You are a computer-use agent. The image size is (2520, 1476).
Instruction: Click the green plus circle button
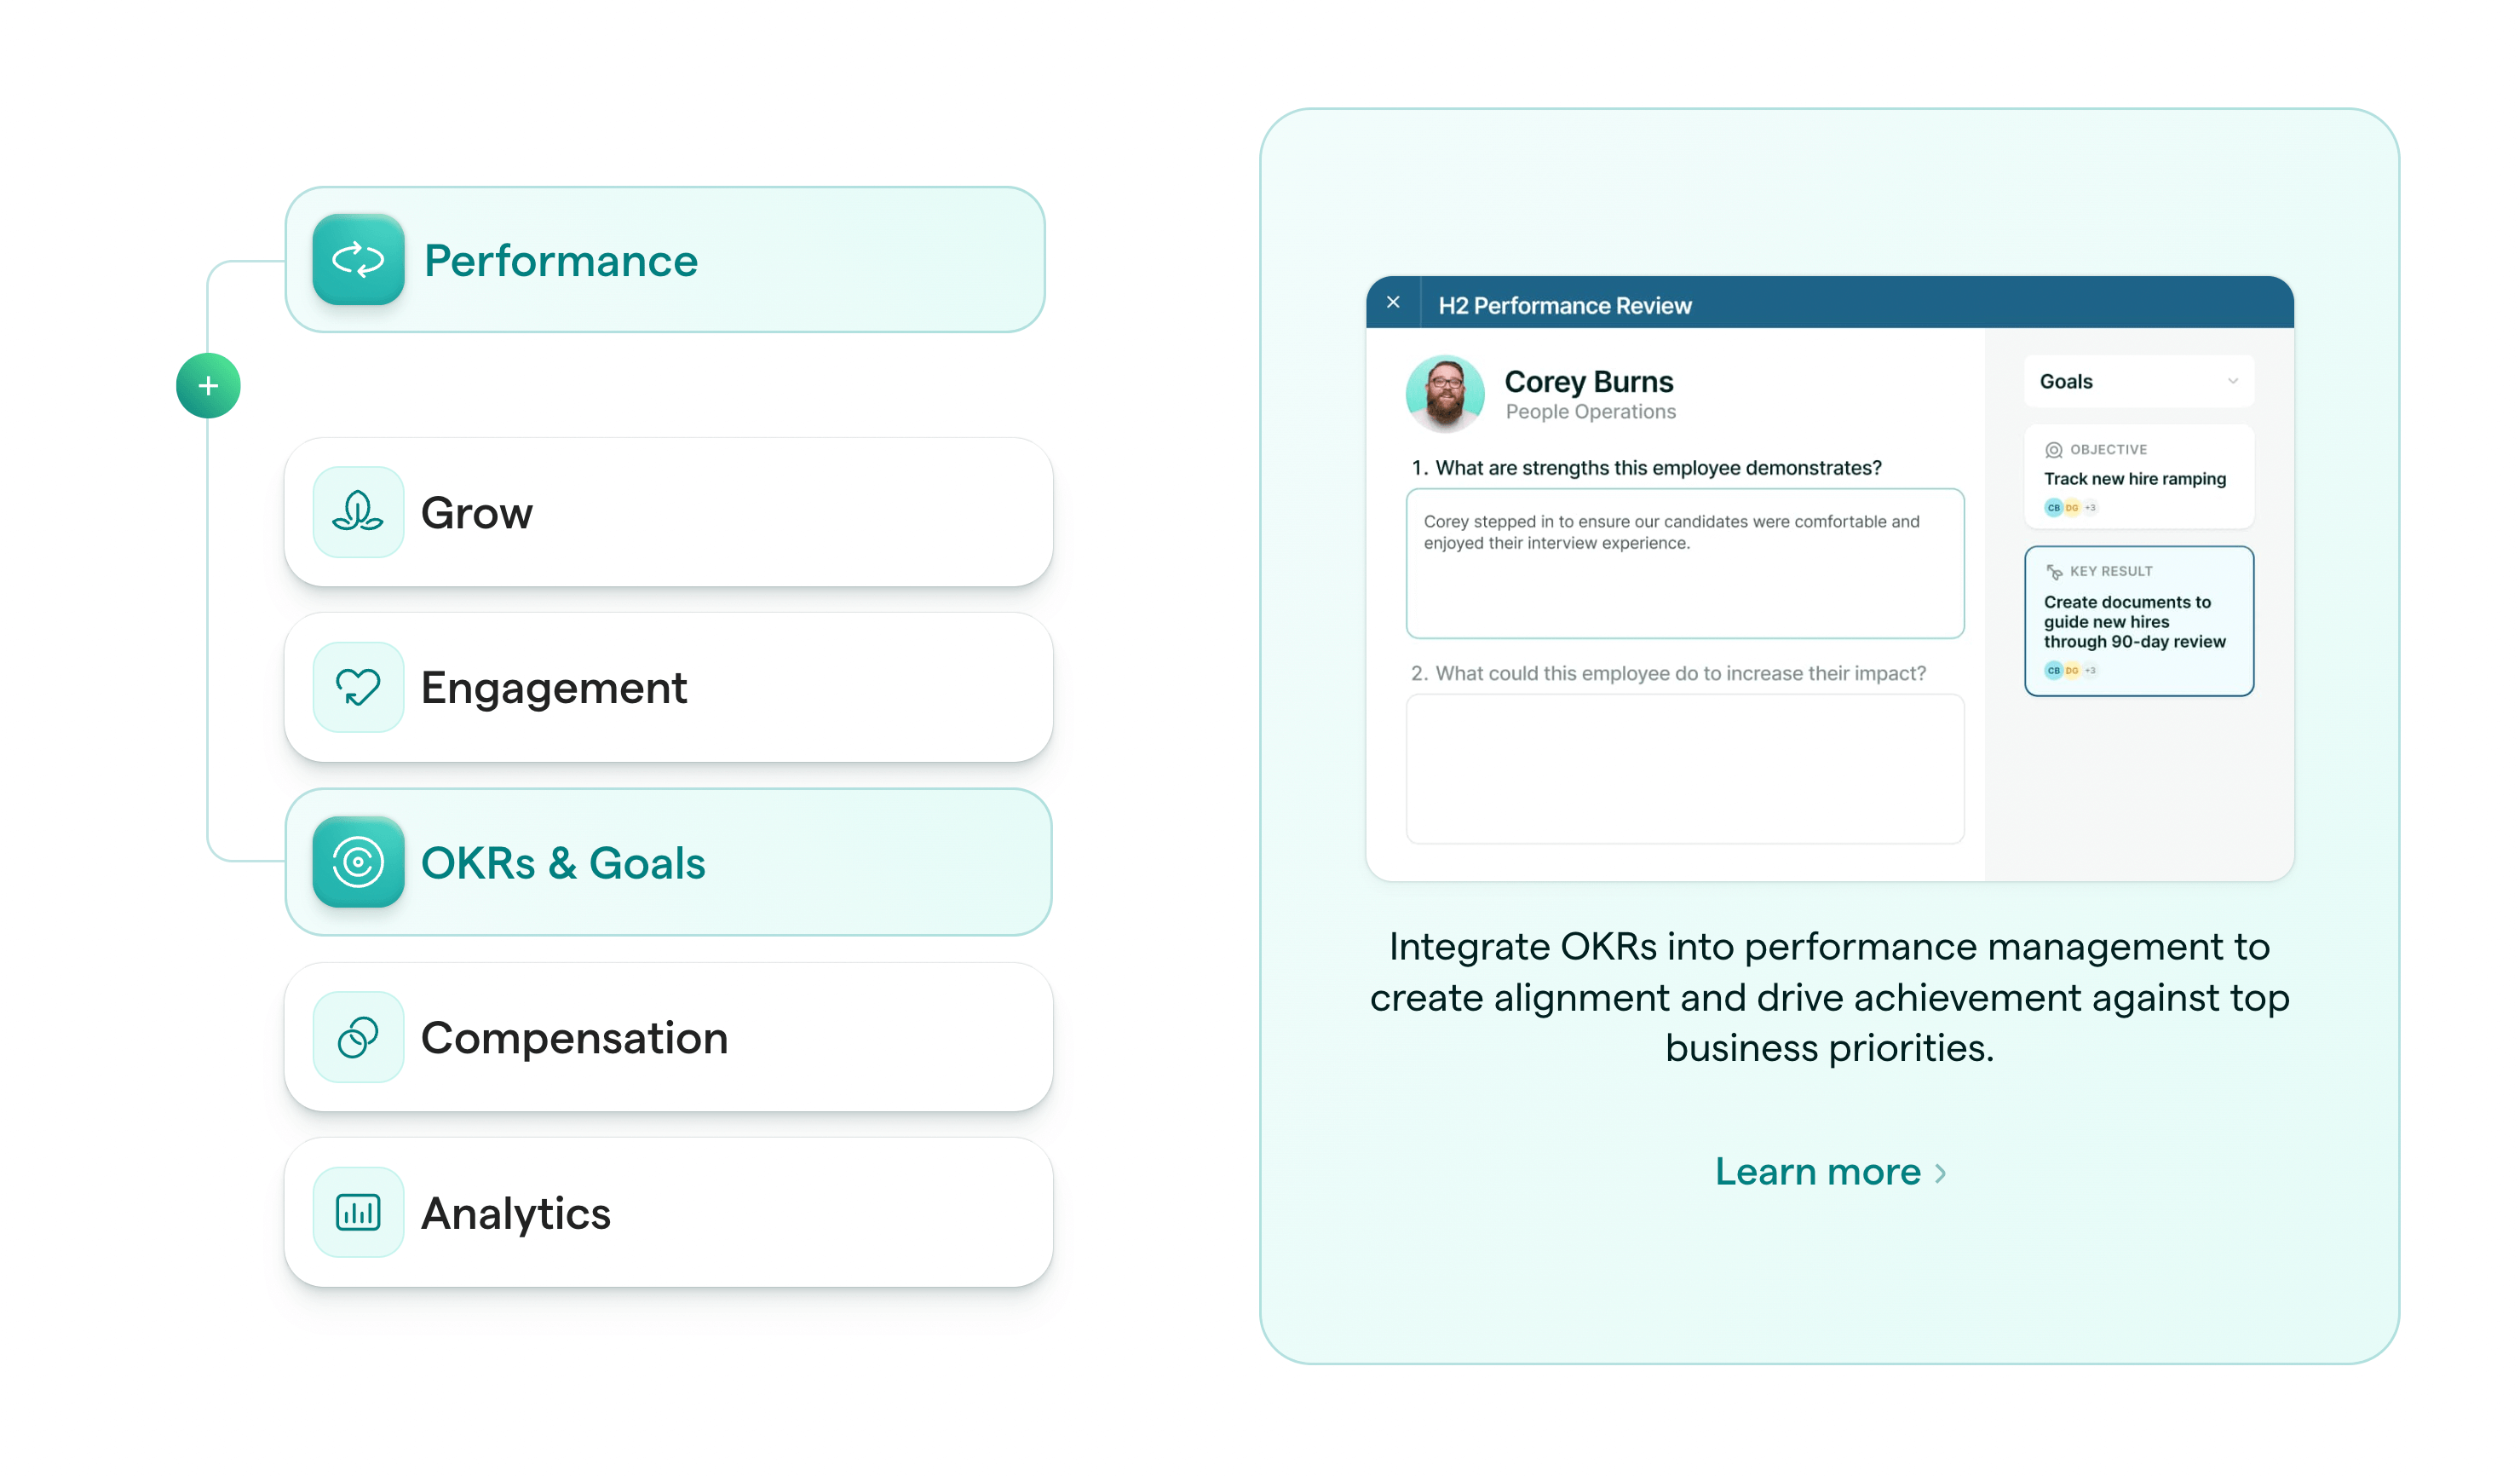tap(208, 386)
